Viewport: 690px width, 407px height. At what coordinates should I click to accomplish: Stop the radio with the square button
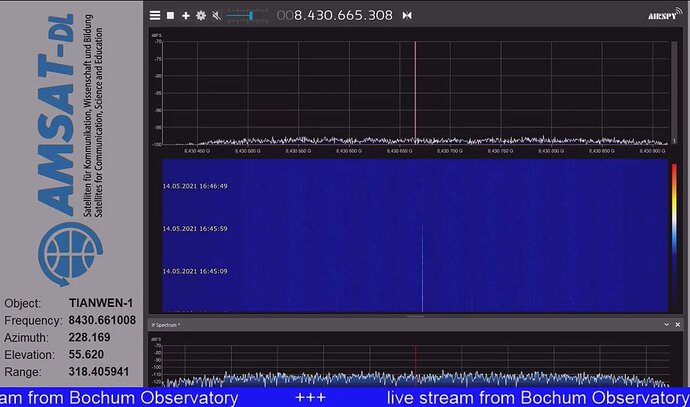point(170,15)
